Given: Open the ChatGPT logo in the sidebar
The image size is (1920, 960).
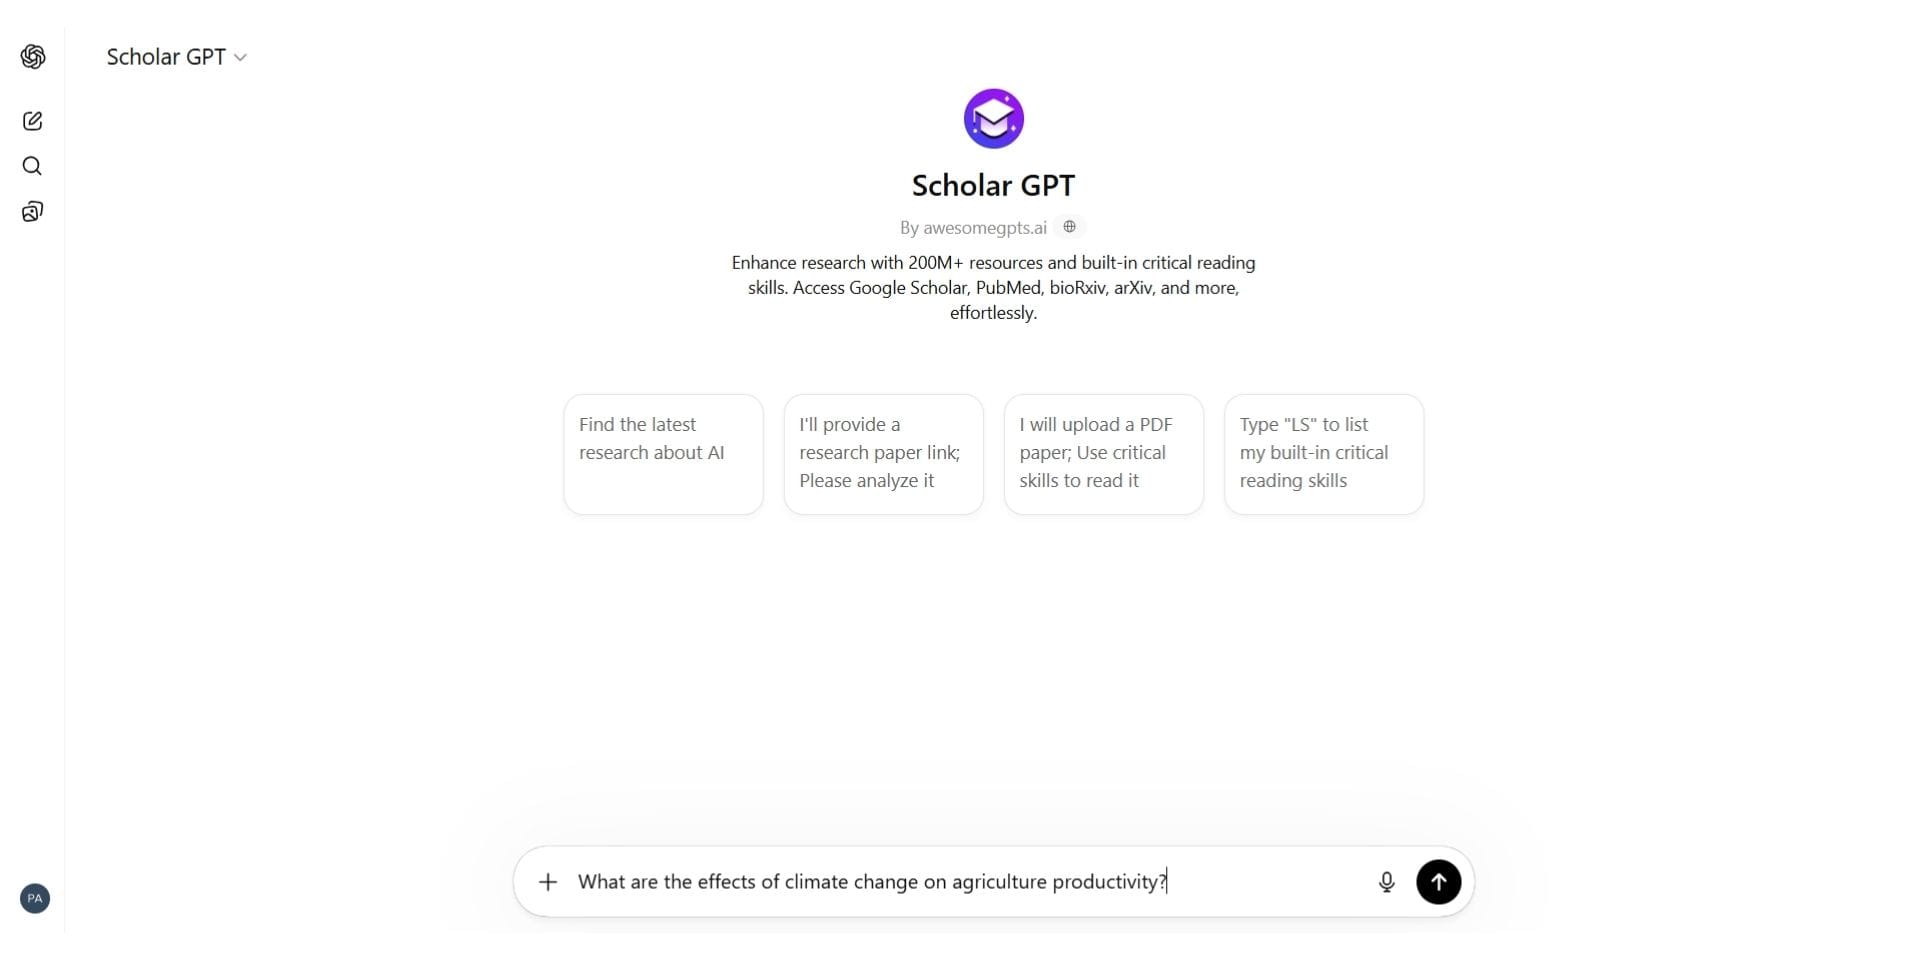Looking at the screenshot, I should (x=33, y=57).
